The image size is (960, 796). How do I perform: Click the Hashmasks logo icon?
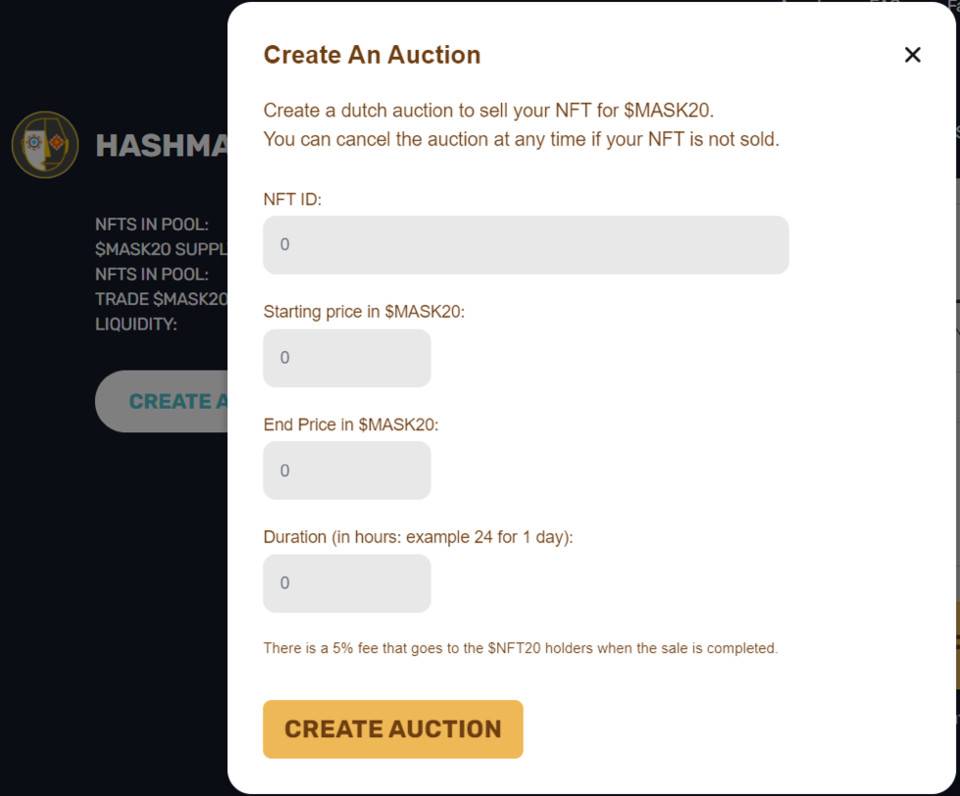click(x=45, y=145)
